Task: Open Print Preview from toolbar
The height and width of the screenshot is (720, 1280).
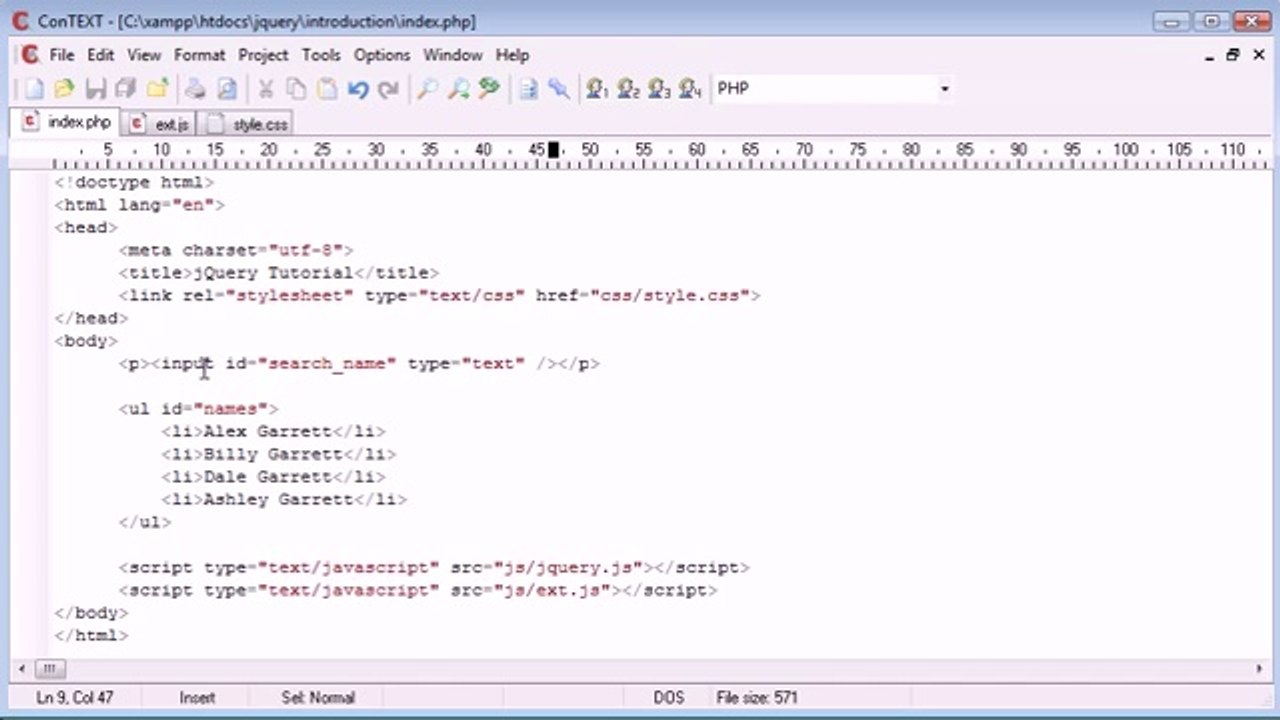Action: (x=227, y=89)
